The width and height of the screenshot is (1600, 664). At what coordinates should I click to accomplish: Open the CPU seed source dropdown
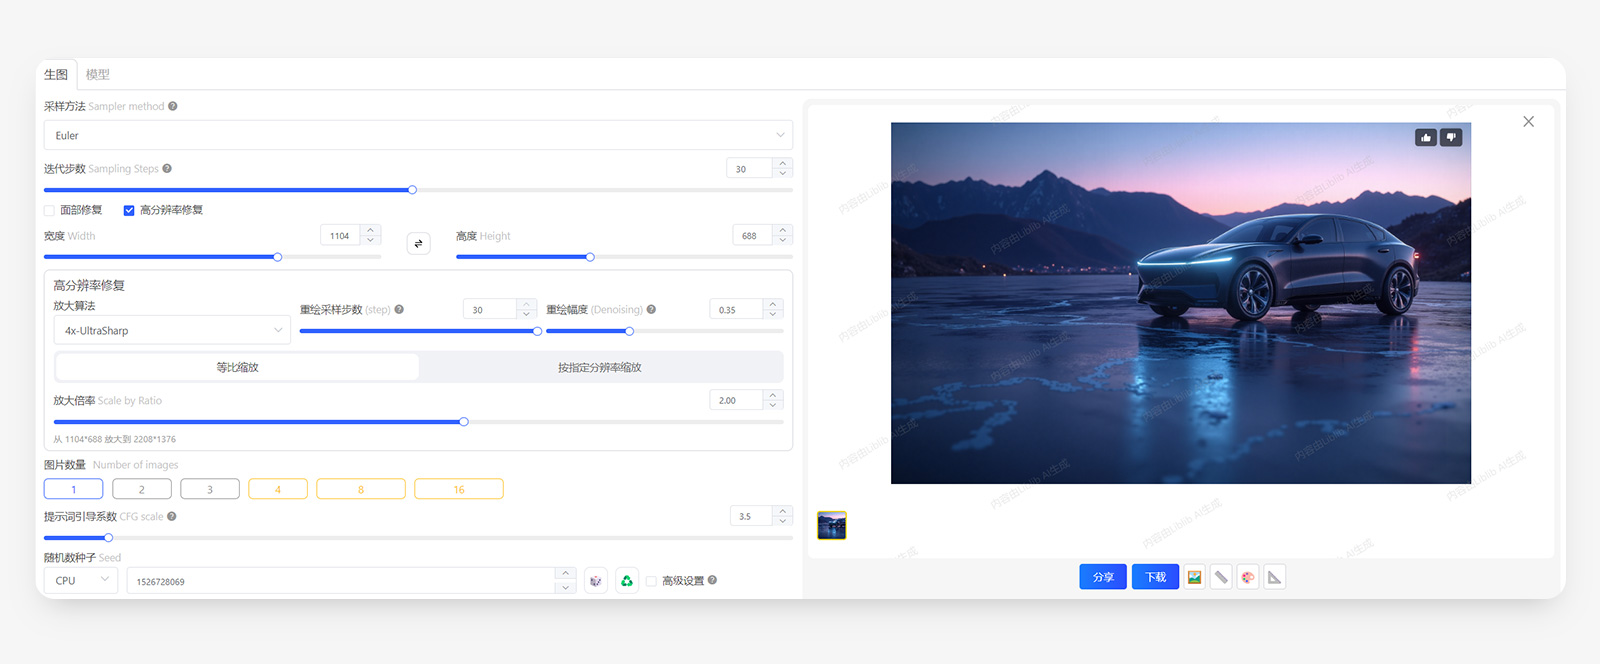coord(81,580)
